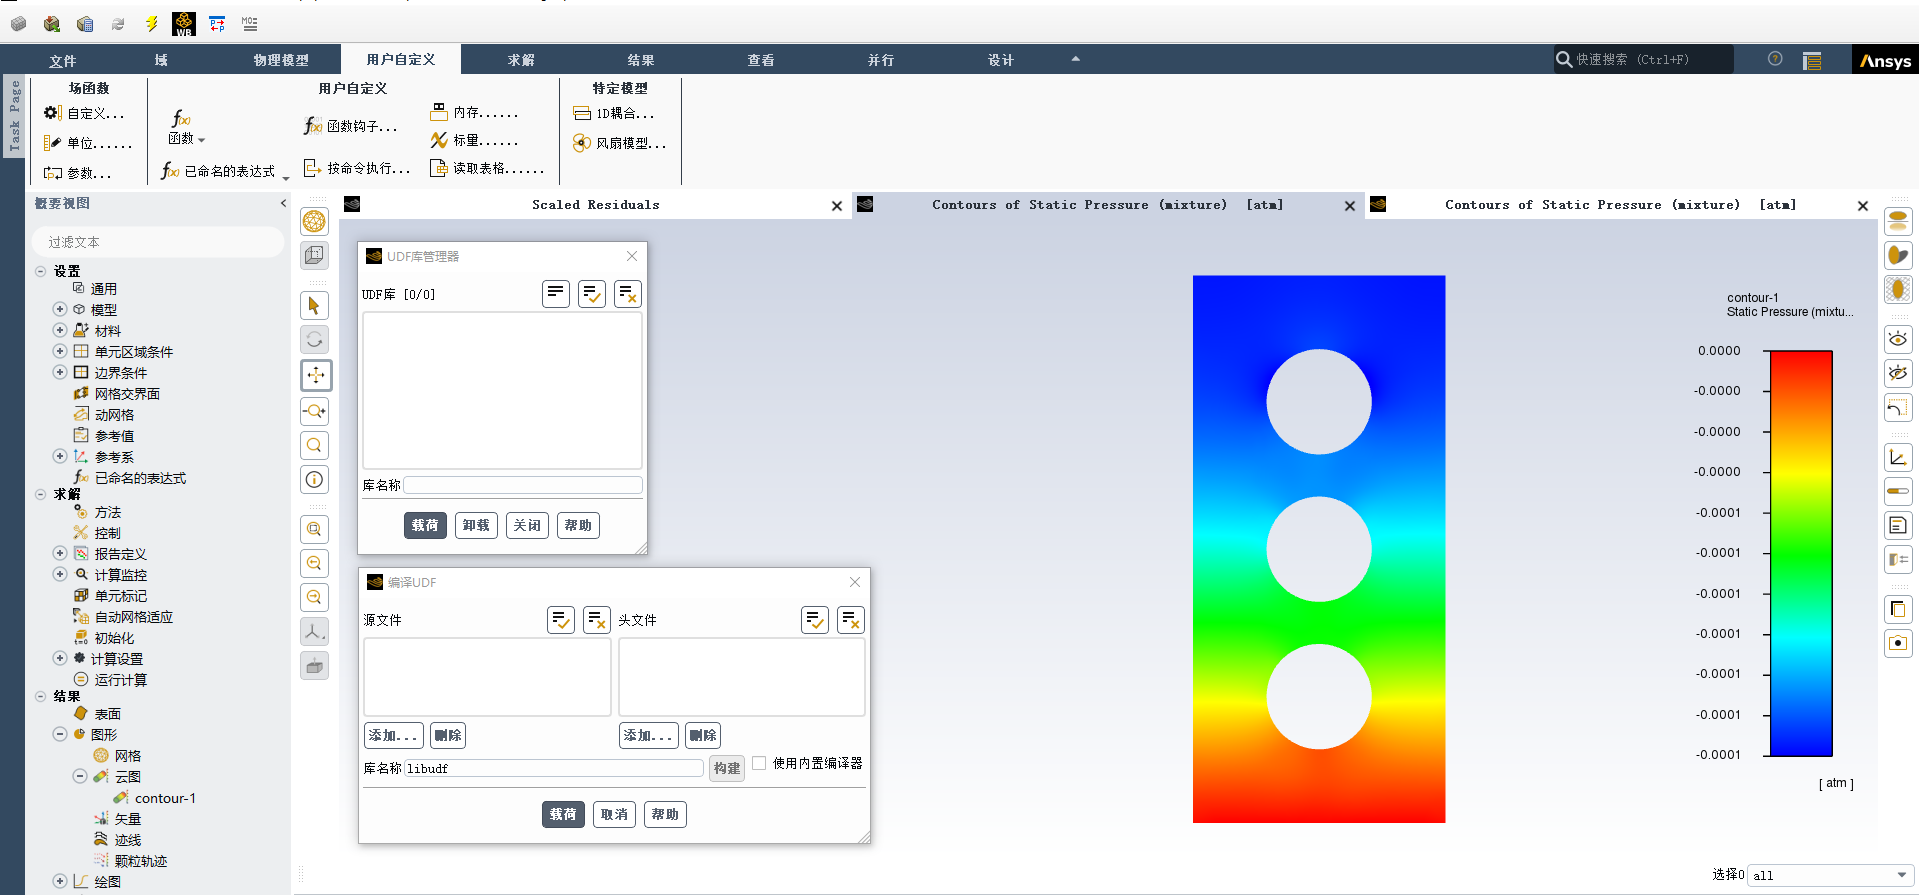Click the ribbon collapse arrow

pyautogui.click(x=1076, y=59)
